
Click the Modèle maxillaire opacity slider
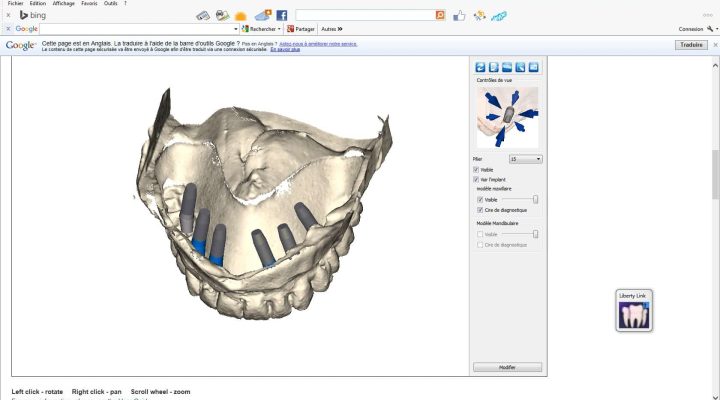(x=535, y=200)
